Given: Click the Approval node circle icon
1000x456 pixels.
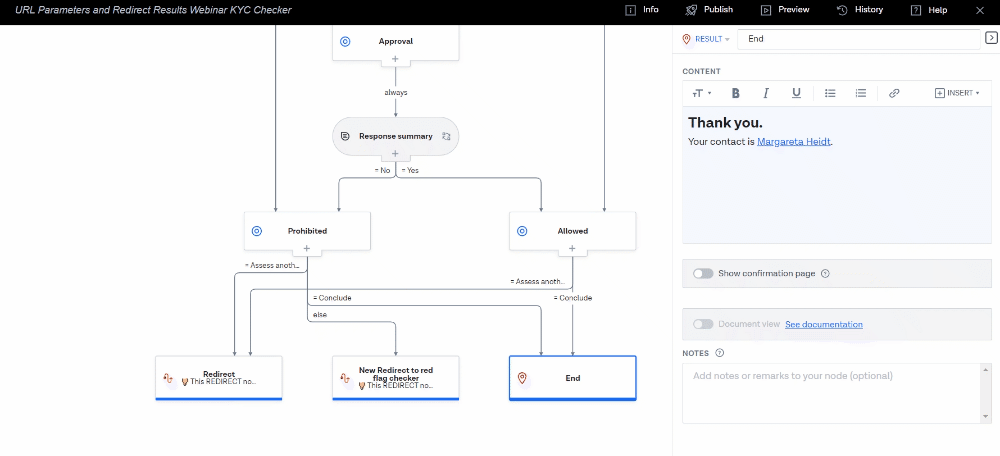Looking at the screenshot, I should point(344,41).
